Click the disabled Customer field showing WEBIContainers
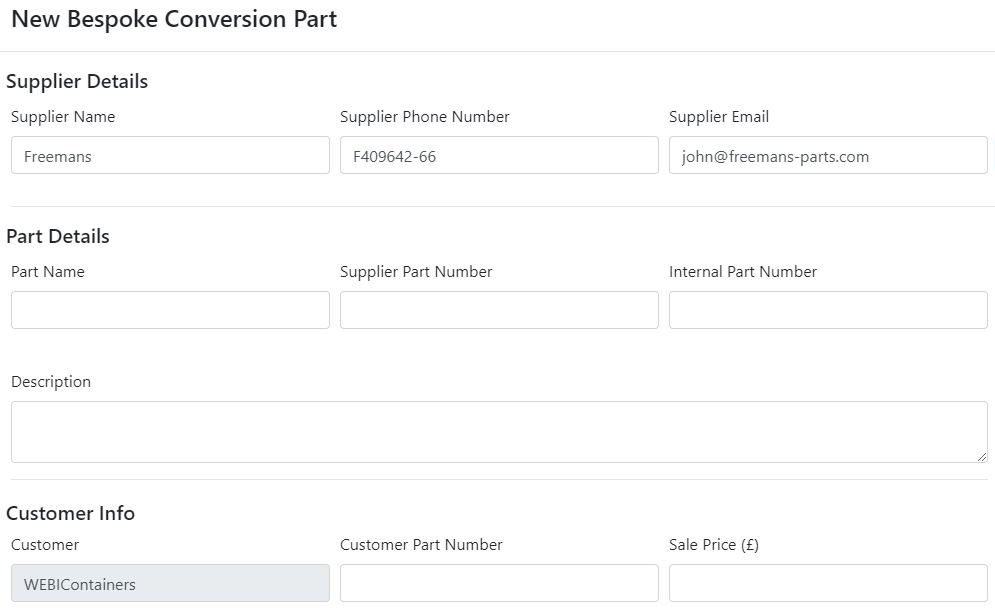The image size is (995, 609). (x=170, y=583)
